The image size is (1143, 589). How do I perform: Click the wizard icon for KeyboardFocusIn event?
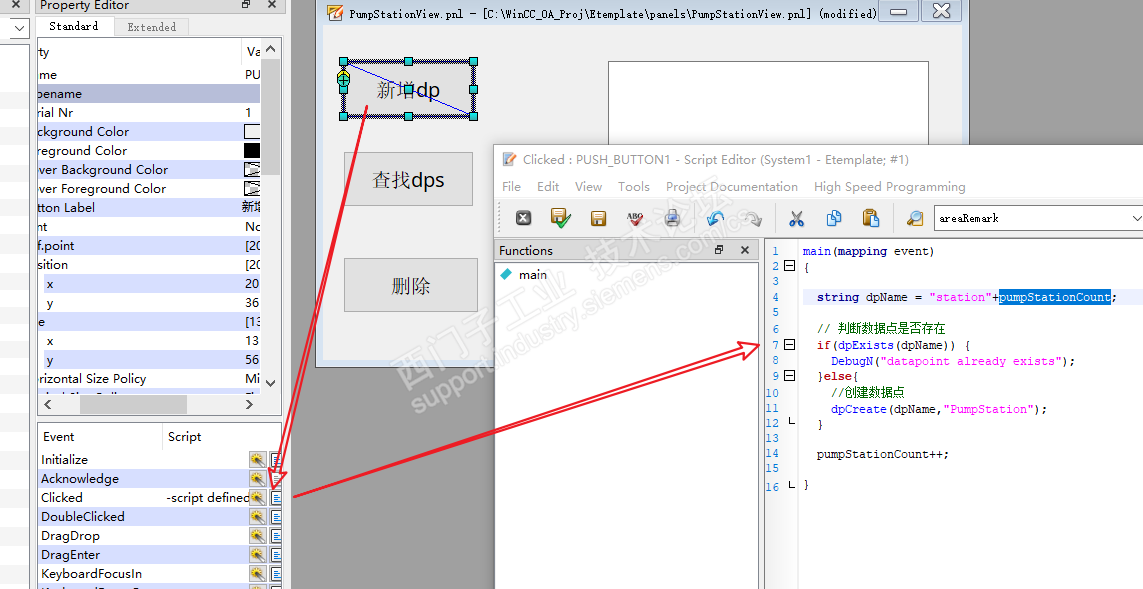(257, 574)
